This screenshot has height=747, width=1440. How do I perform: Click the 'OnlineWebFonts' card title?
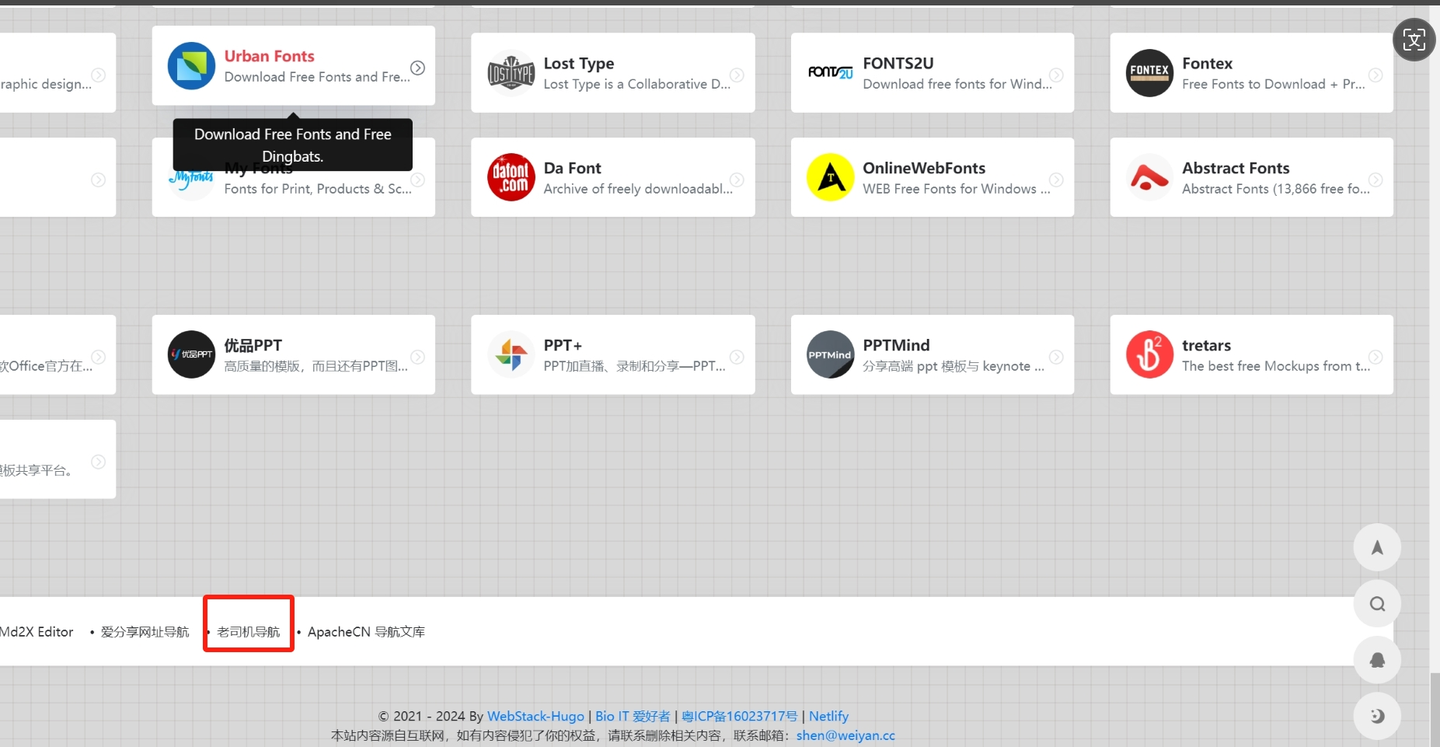(x=924, y=168)
